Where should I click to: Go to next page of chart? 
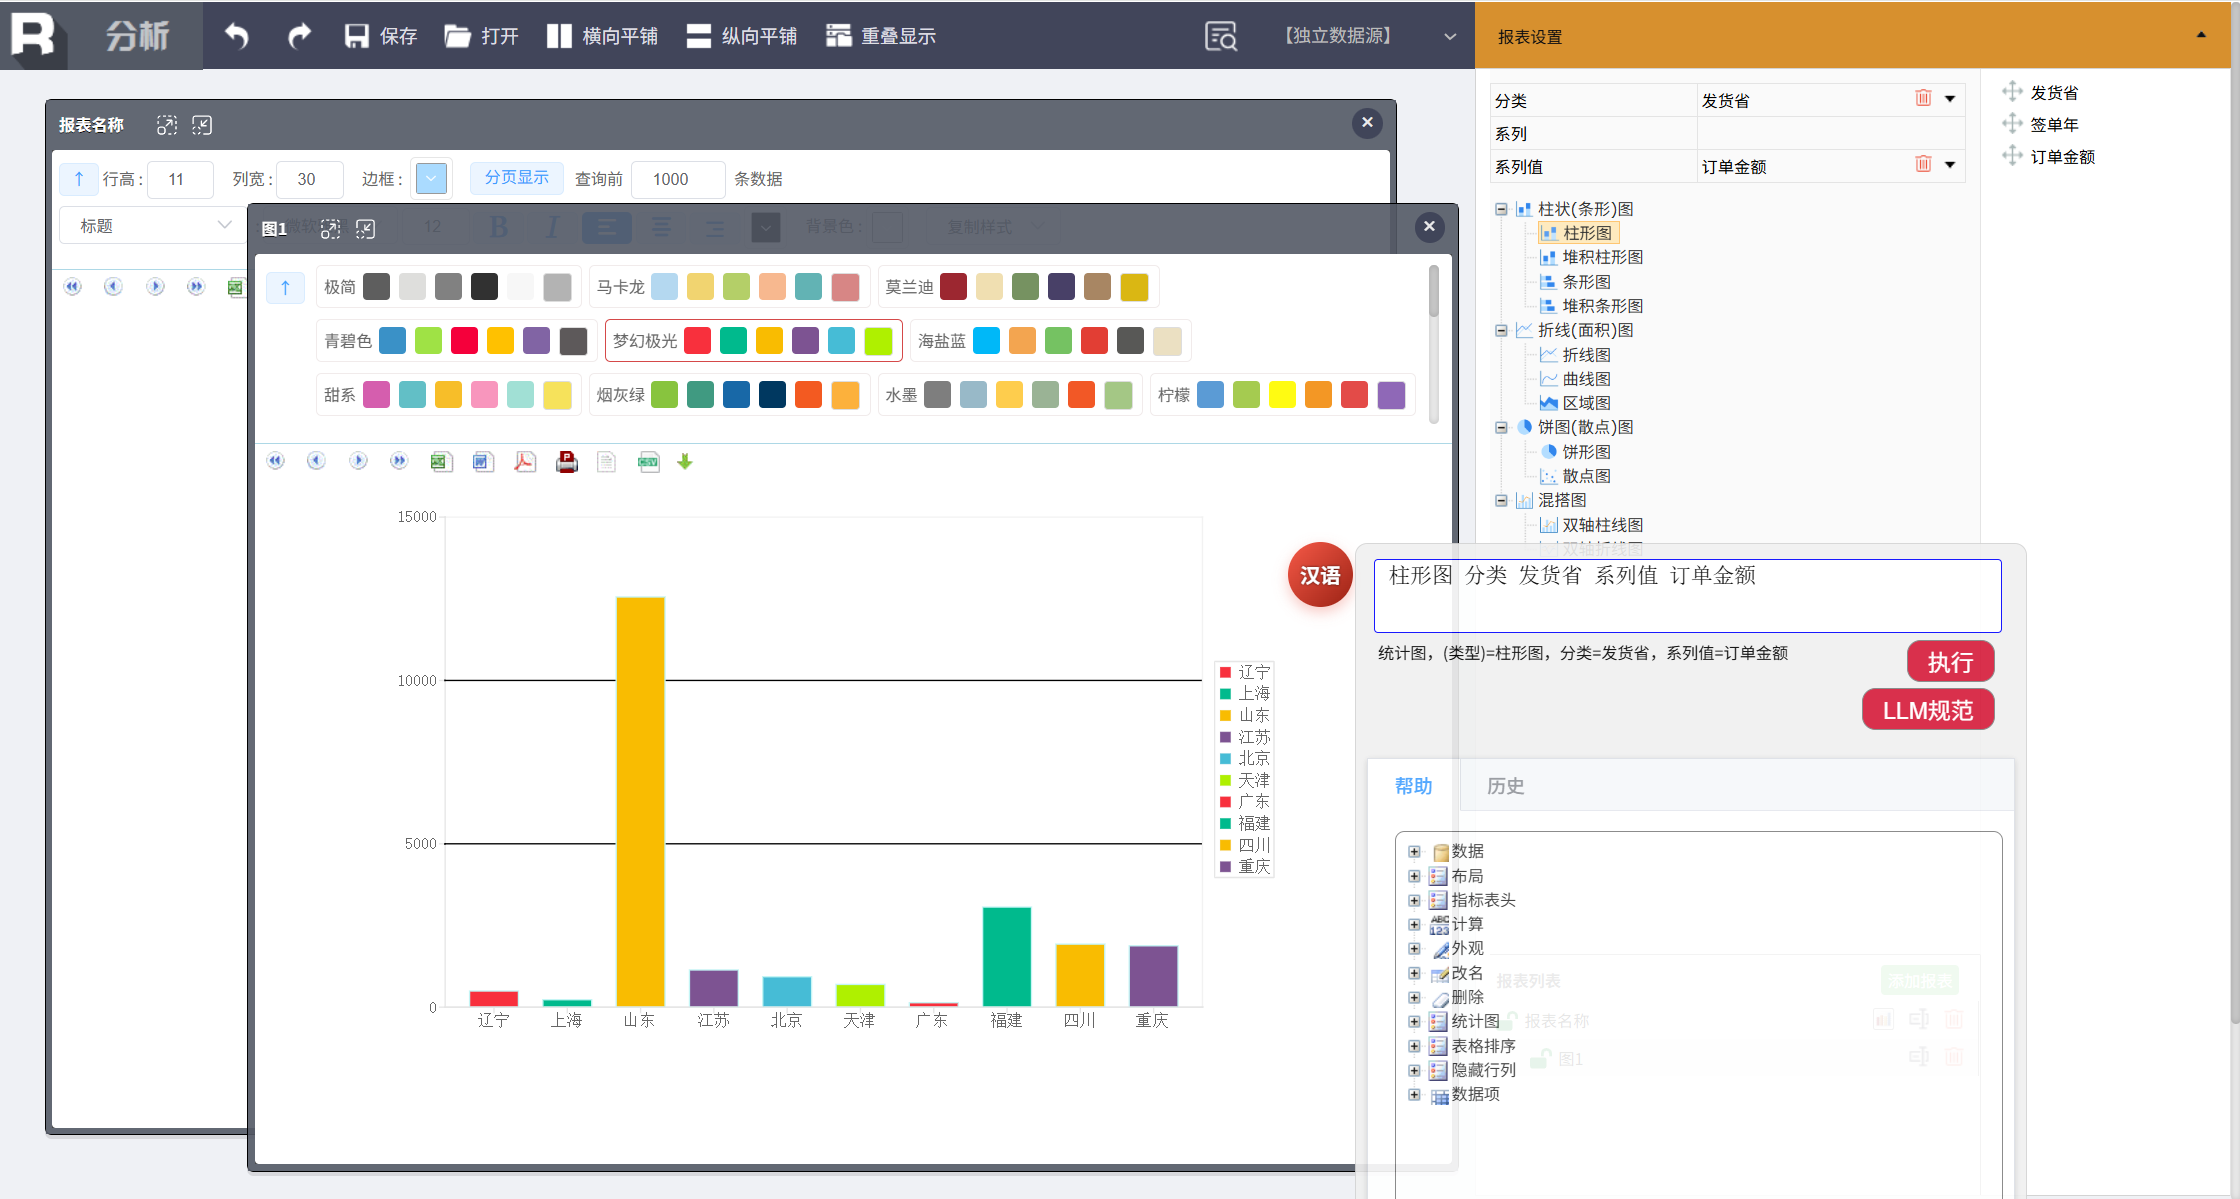click(357, 461)
